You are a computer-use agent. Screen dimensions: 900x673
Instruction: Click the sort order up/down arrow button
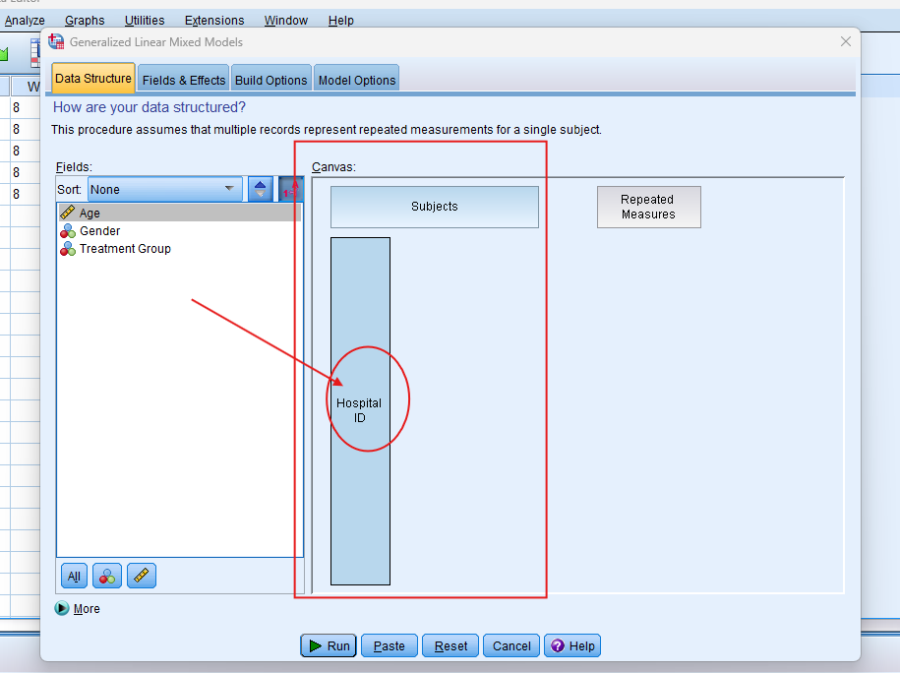coord(261,189)
